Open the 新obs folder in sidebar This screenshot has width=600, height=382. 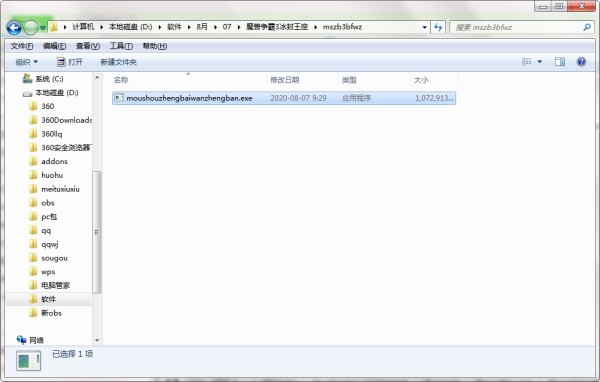(51, 313)
